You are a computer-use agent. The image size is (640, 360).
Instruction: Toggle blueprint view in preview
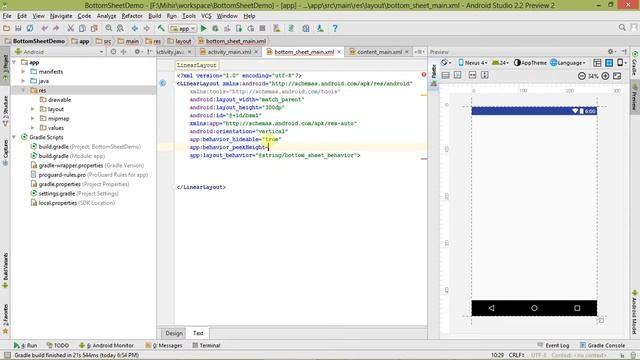tap(609, 63)
